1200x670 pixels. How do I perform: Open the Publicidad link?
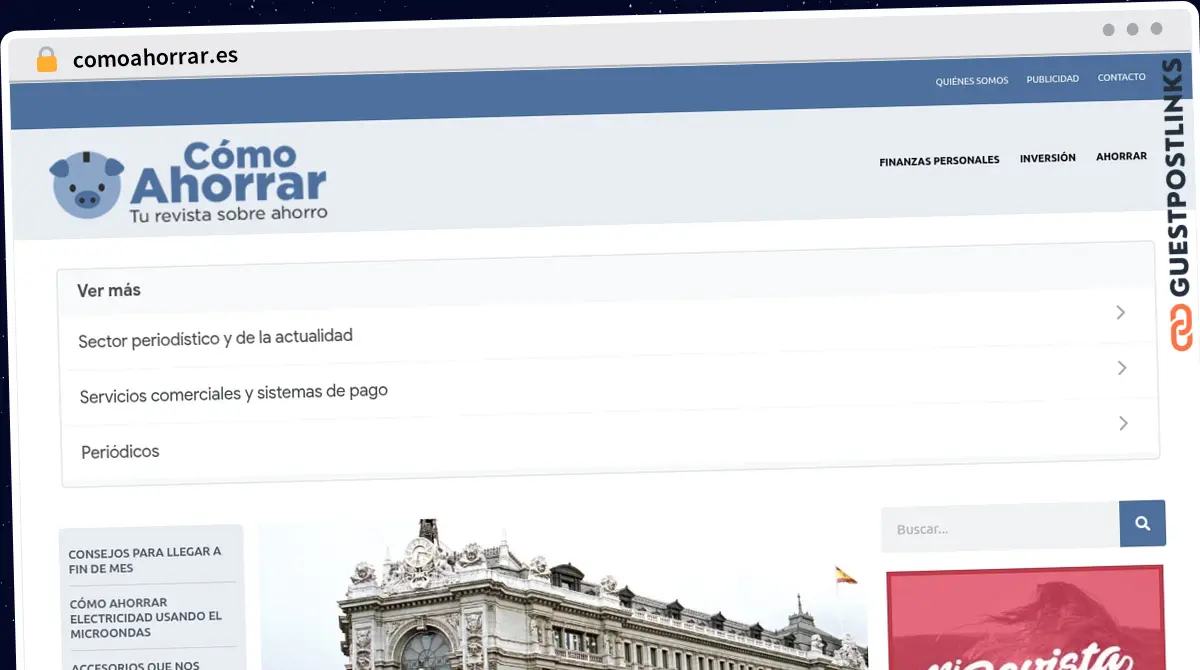[x=1053, y=79]
